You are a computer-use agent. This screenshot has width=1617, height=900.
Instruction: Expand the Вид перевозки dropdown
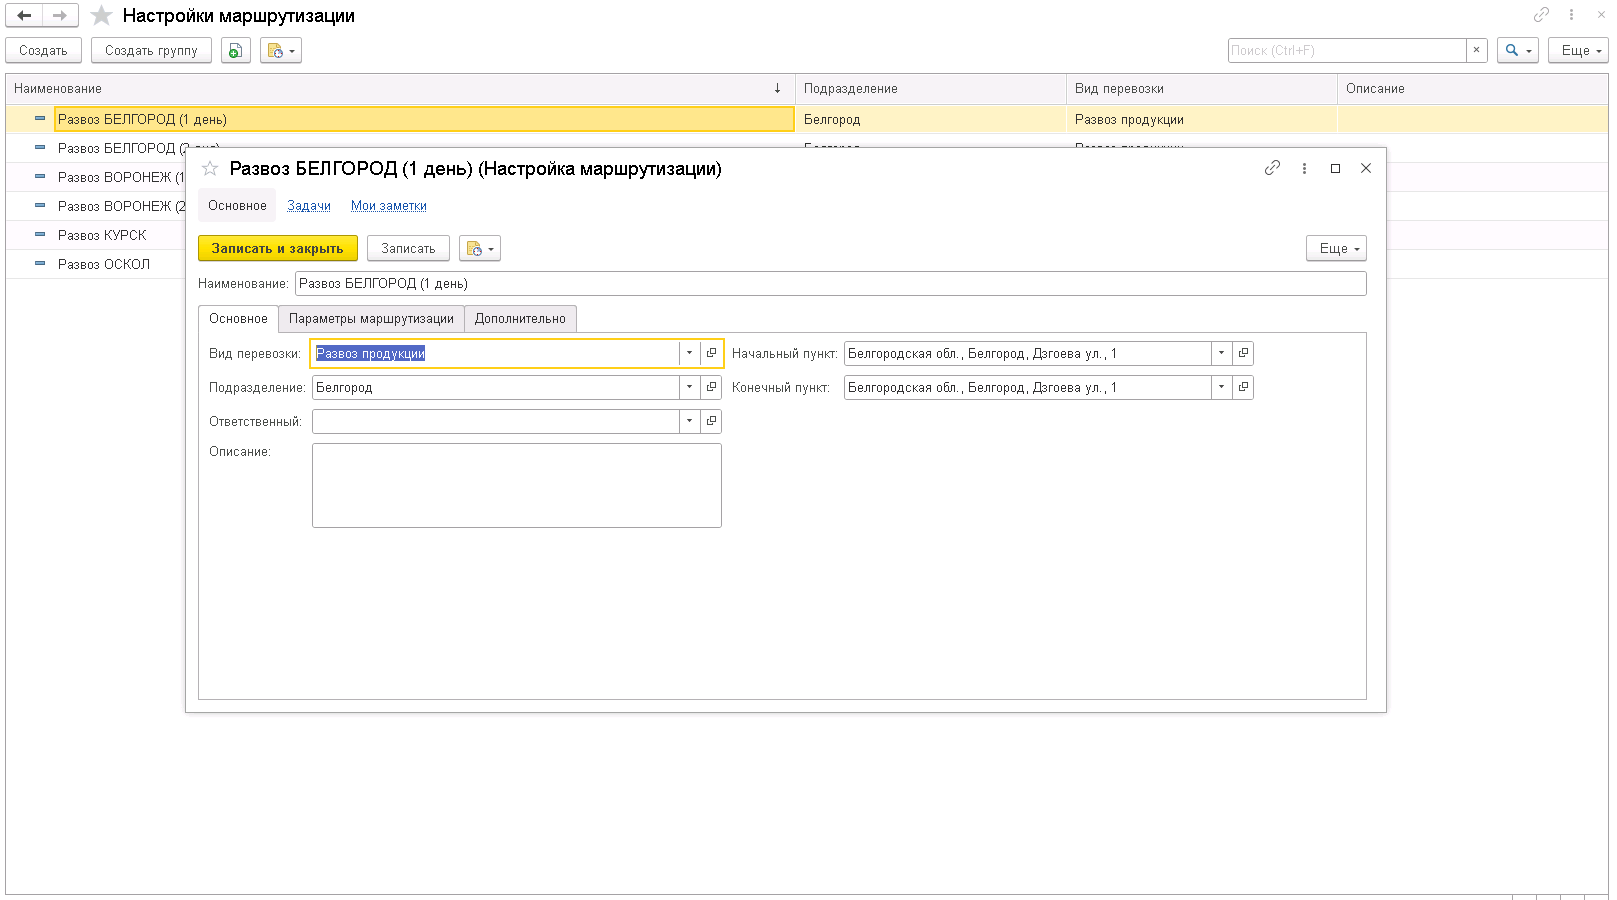(x=689, y=353)
